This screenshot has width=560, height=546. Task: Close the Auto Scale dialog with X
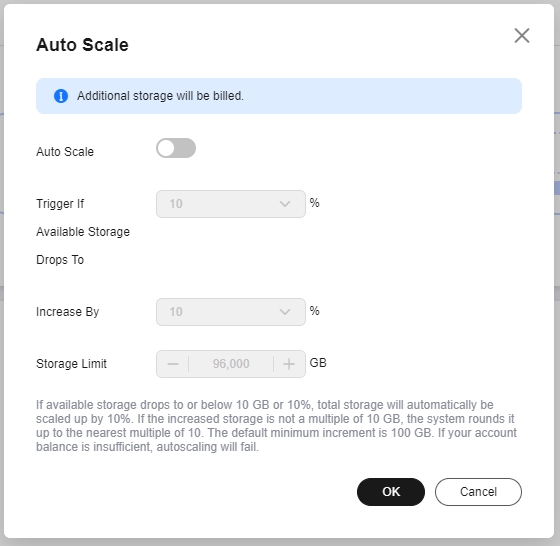coord(522,35)
